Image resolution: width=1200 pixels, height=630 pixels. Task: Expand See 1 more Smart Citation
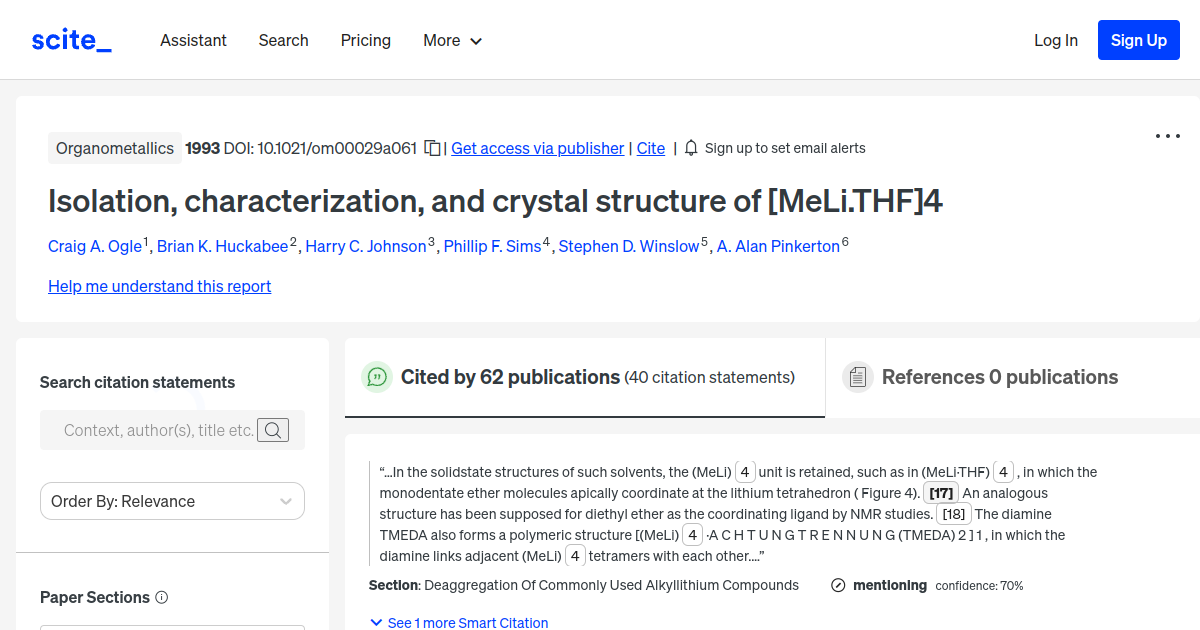click(x=459, y=622)
